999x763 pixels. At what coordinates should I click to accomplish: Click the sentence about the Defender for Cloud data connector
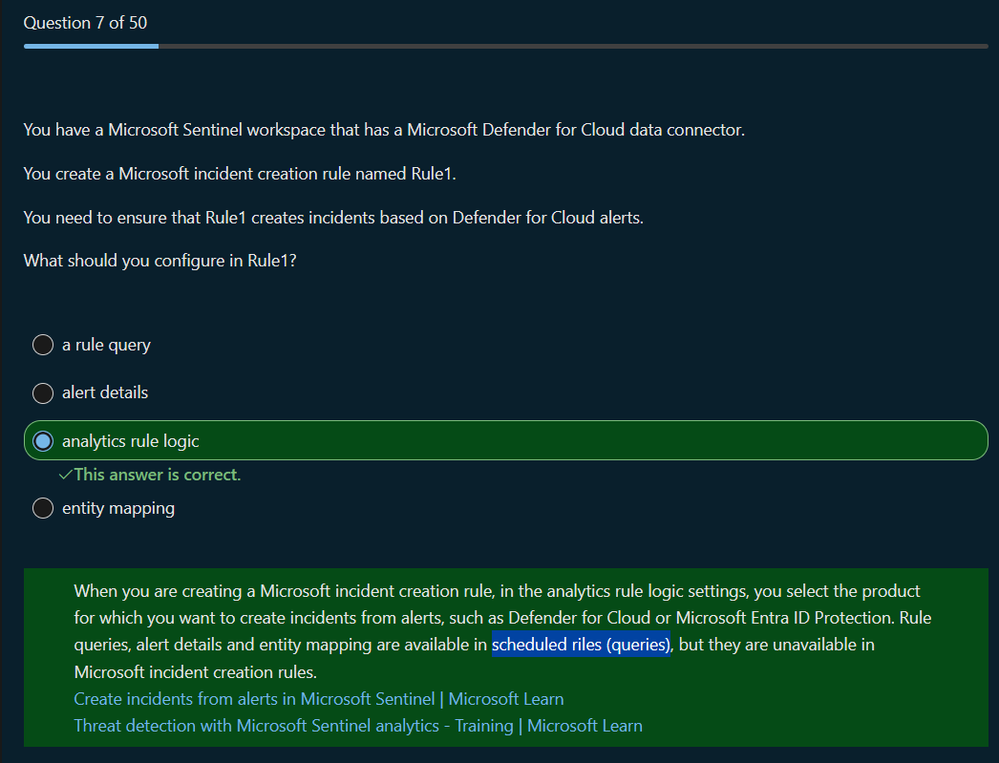(383, 130)
